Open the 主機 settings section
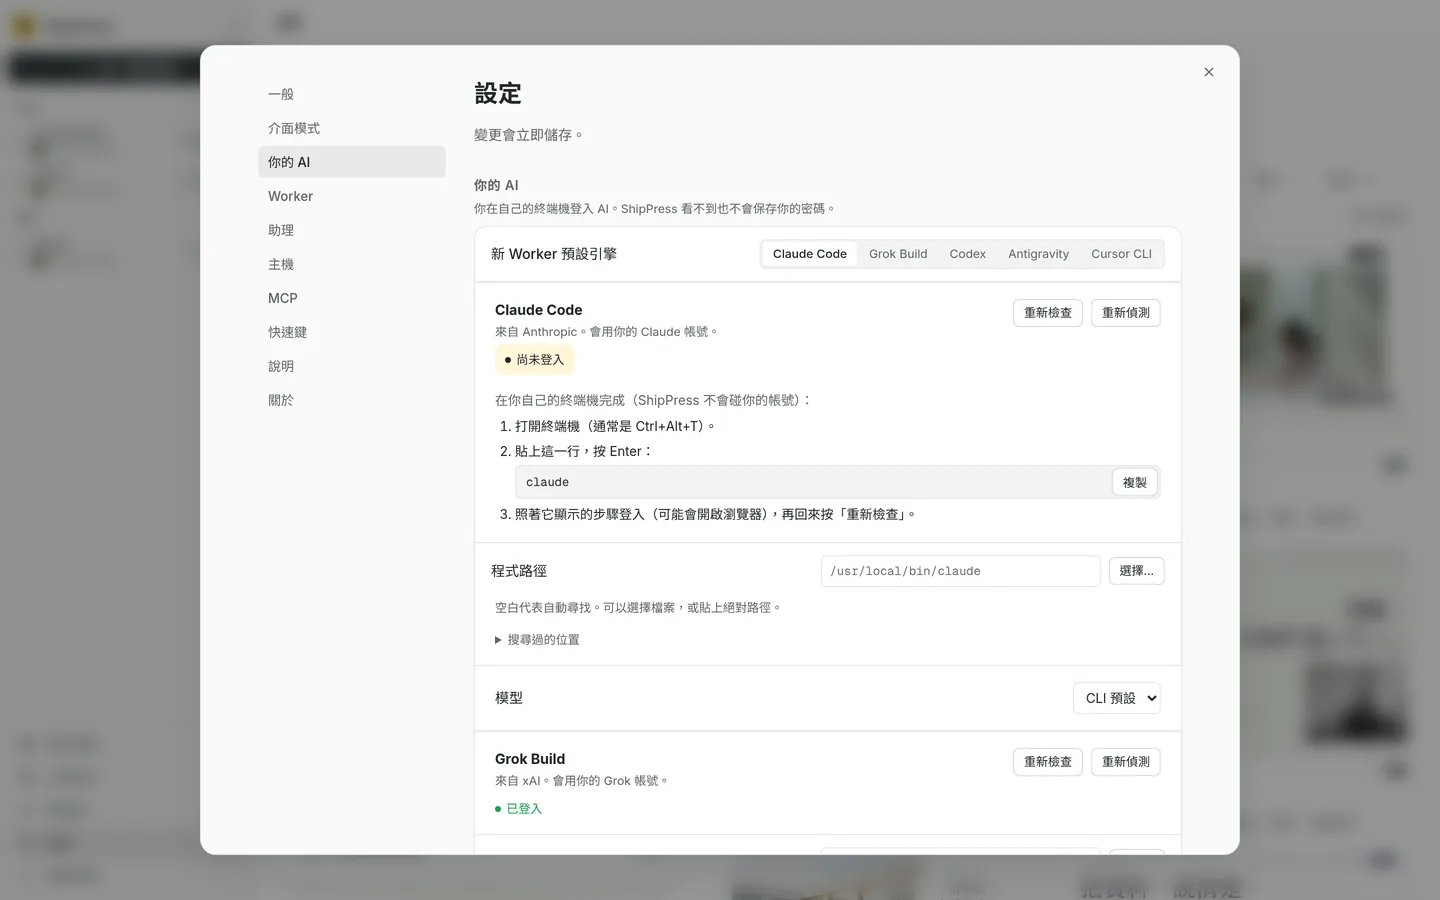 point(351,264)
